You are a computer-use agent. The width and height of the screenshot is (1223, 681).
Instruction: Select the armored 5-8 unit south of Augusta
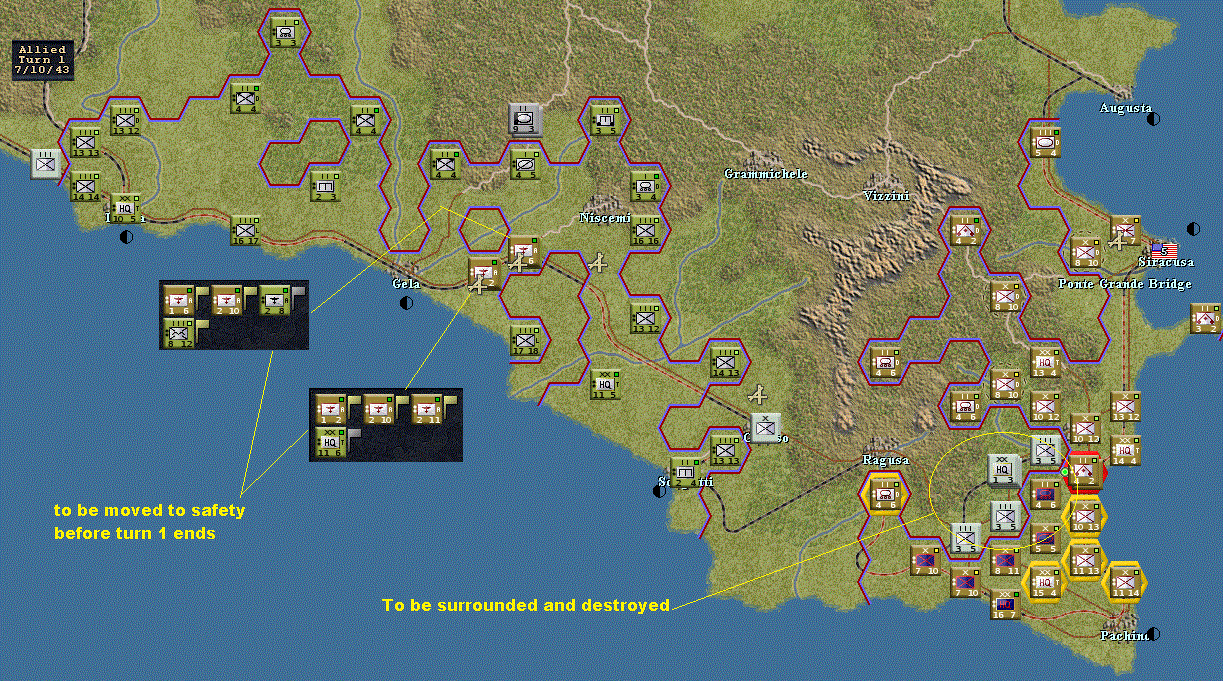click(1045, 141)
